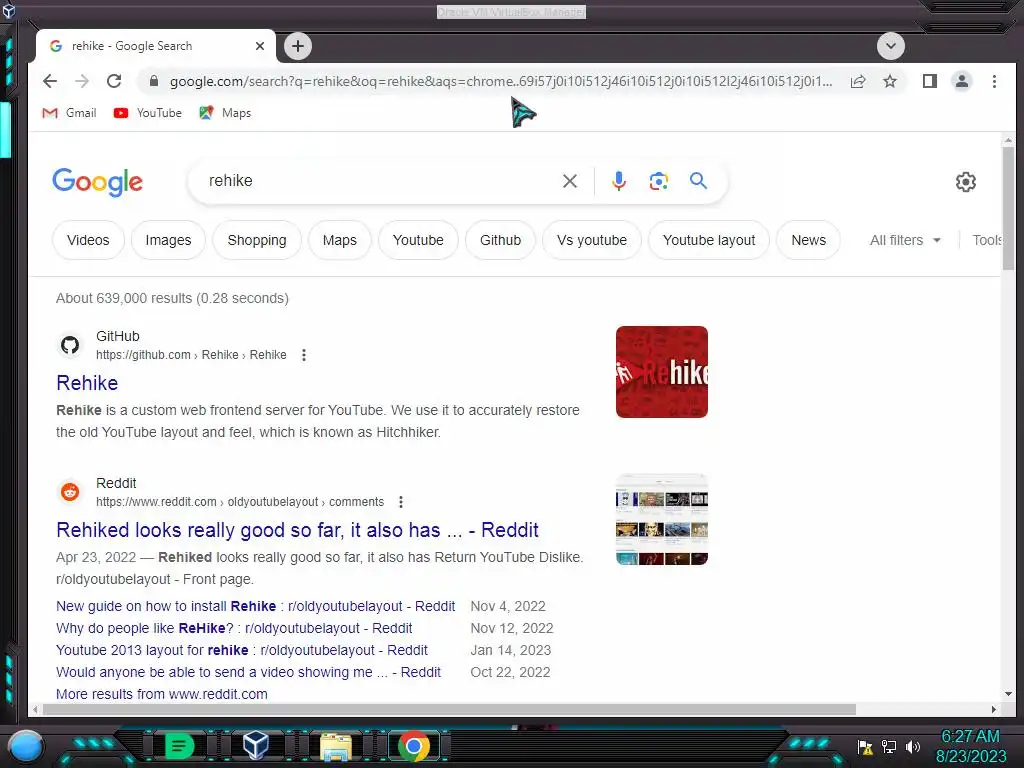Clear the search box with the X icon
The width and height of the screenshot is (1024, 768).
click(569, 181)
